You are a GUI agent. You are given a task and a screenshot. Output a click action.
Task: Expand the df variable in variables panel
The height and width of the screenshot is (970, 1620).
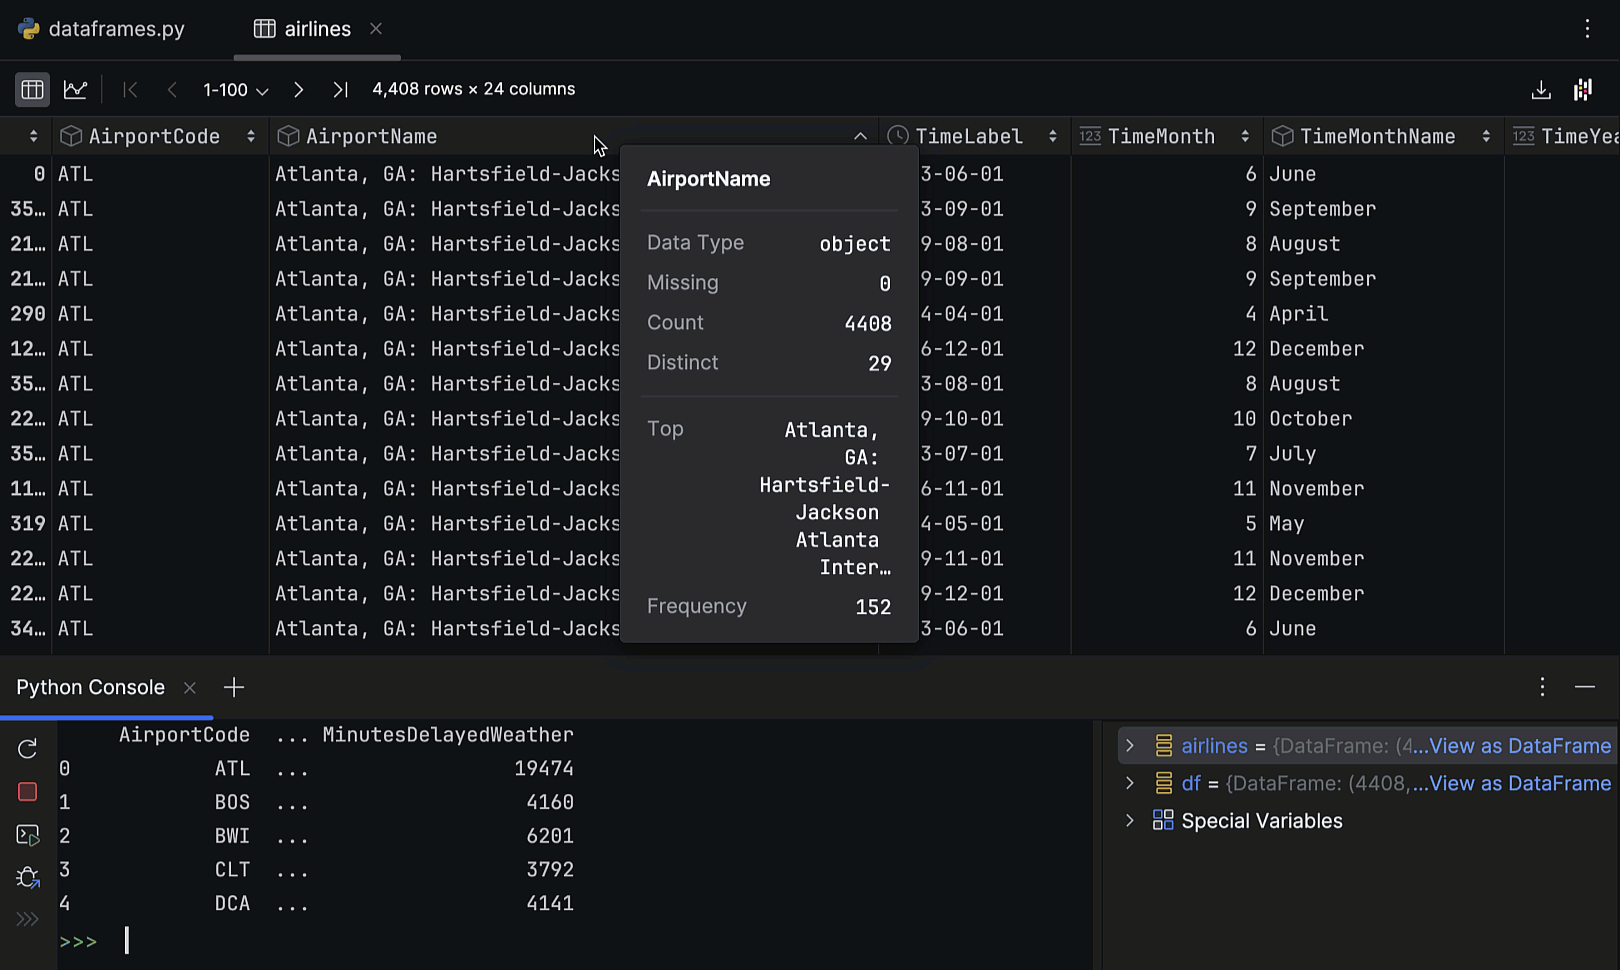pyautogui.click(x=1130, y=783)
